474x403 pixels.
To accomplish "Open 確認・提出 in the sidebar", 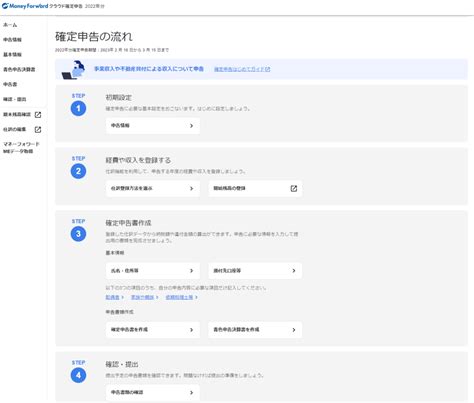I will [x=14, y=99].
